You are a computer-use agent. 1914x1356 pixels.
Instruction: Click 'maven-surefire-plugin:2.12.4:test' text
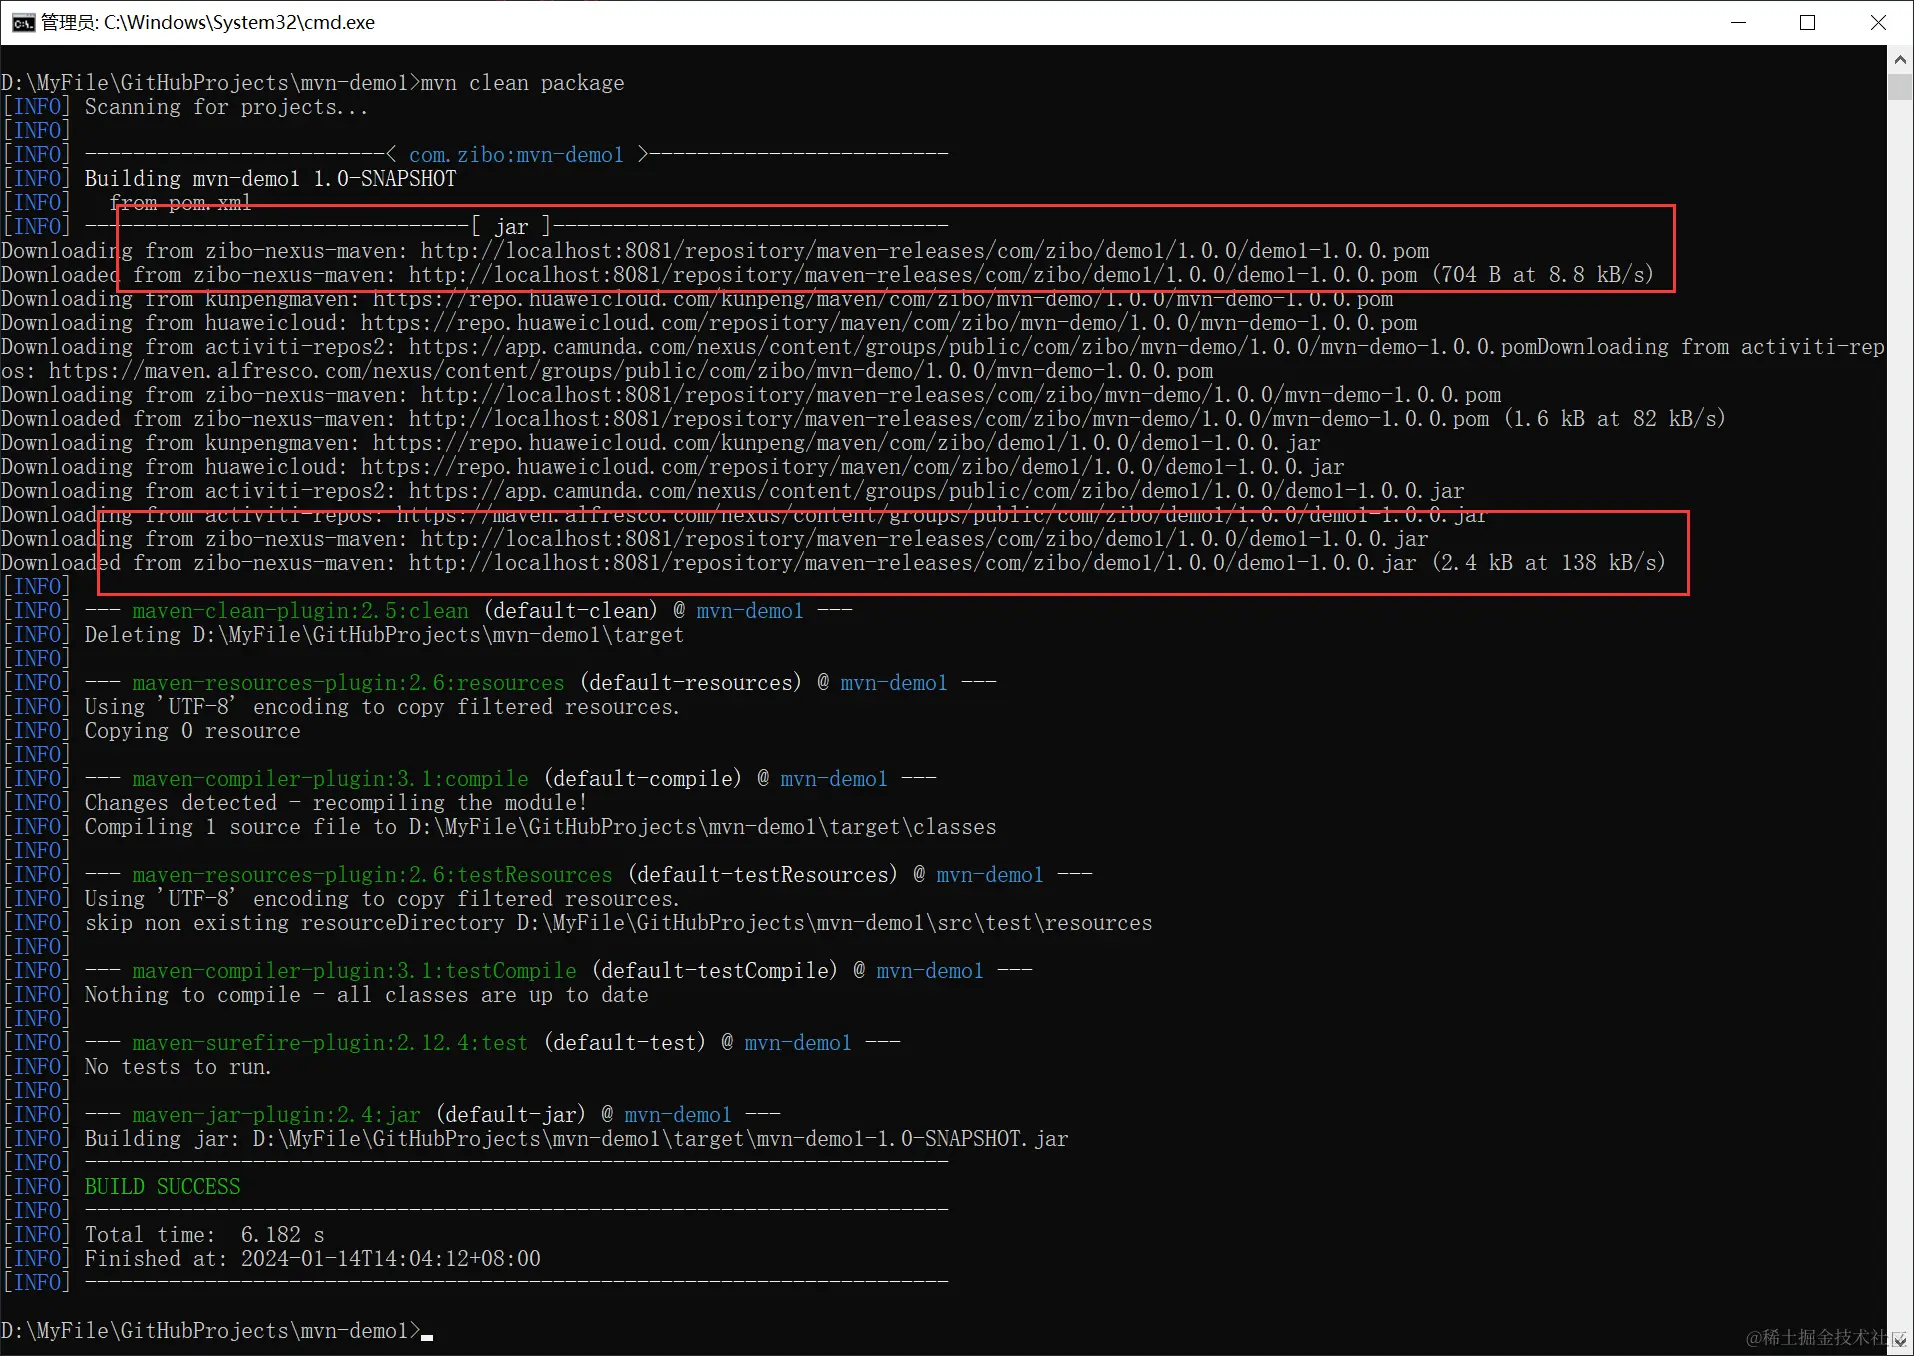(x=330, y=1043)
